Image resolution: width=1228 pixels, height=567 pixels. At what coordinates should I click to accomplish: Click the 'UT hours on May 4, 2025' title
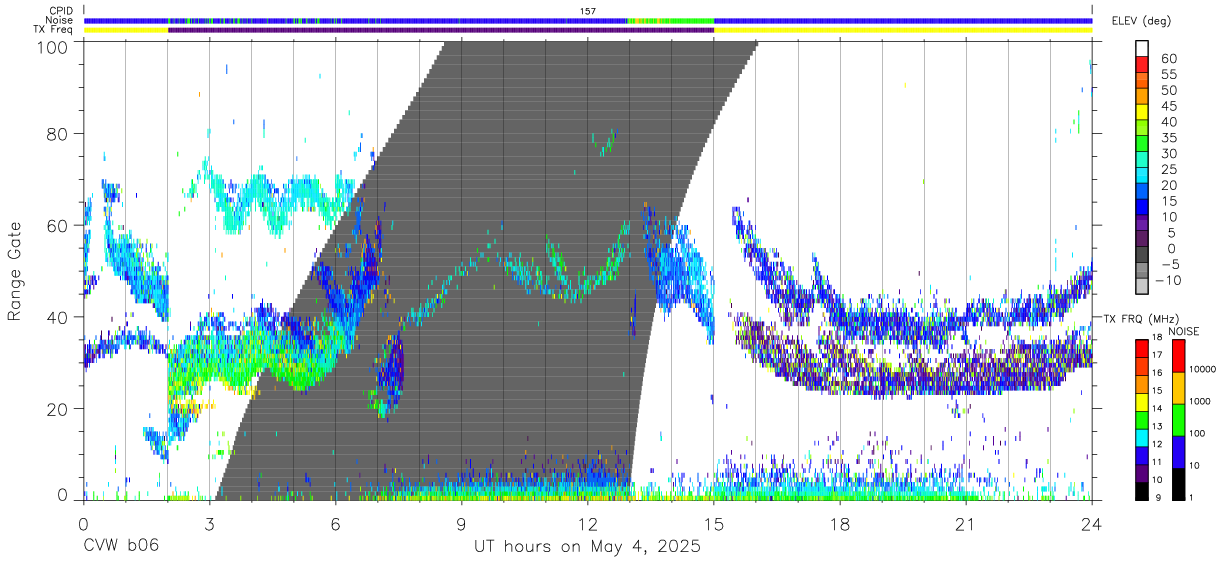[587, 548]
